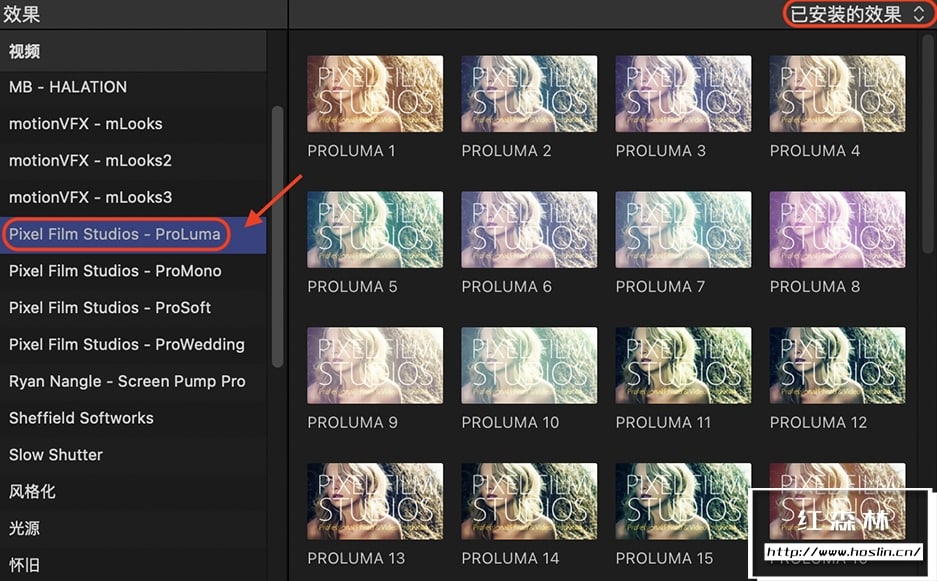The height and width of the screenshot is (581, 937).
Task: Click the category sidebar scrollbar
Action: coord(277,236)
